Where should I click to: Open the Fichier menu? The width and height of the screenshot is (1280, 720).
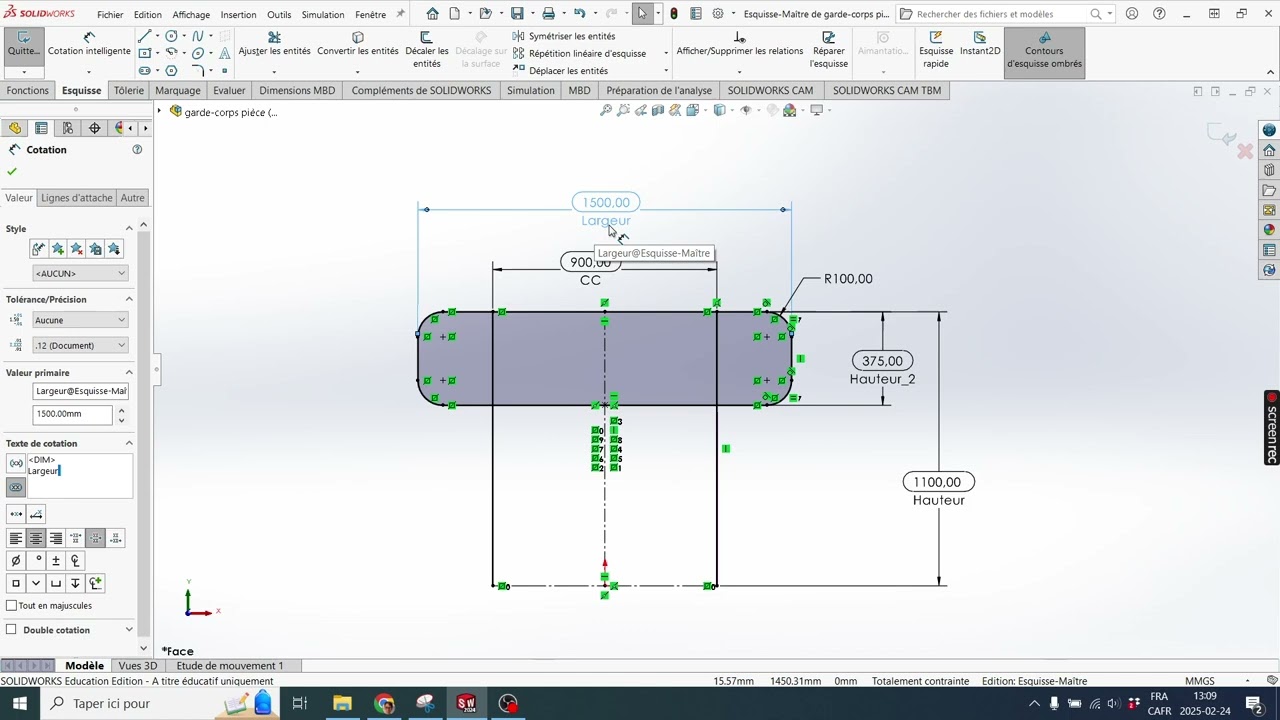click(x=111, y=15)
